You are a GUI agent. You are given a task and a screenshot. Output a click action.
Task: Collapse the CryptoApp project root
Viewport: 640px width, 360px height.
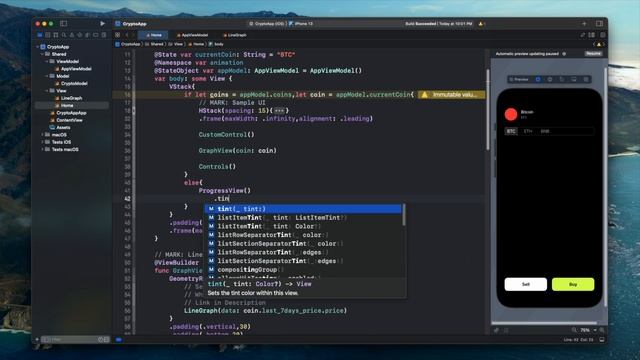(x=38, y=47)
